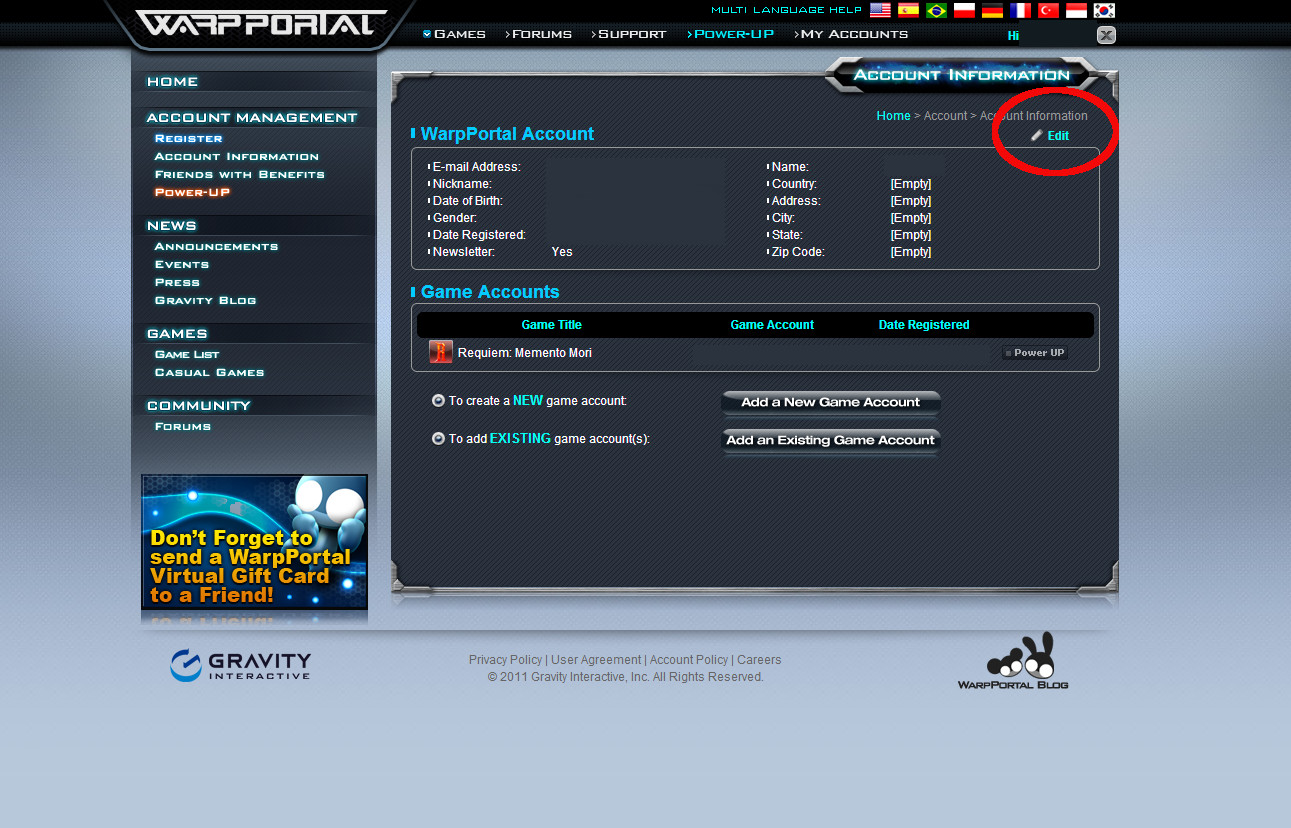The width and height of the screenshot is (1291, 828).
Task: Click the Game Title column header
Action: pyautogui.click(x=551, y=325)
